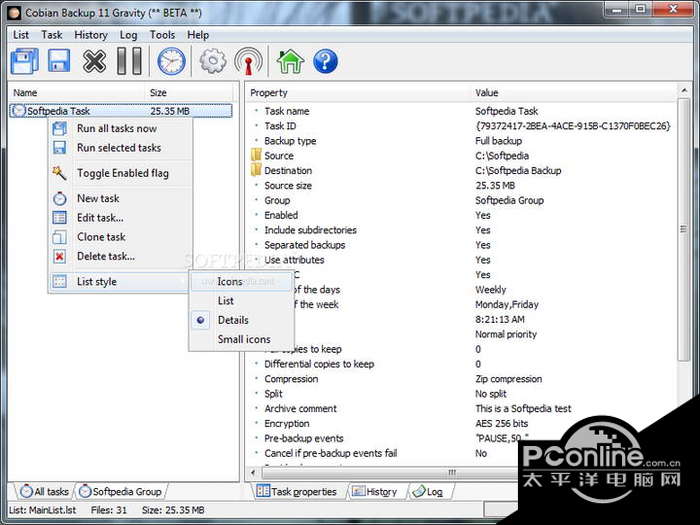
Task: Expand the List style submenu entry
Action: [97, 282]
